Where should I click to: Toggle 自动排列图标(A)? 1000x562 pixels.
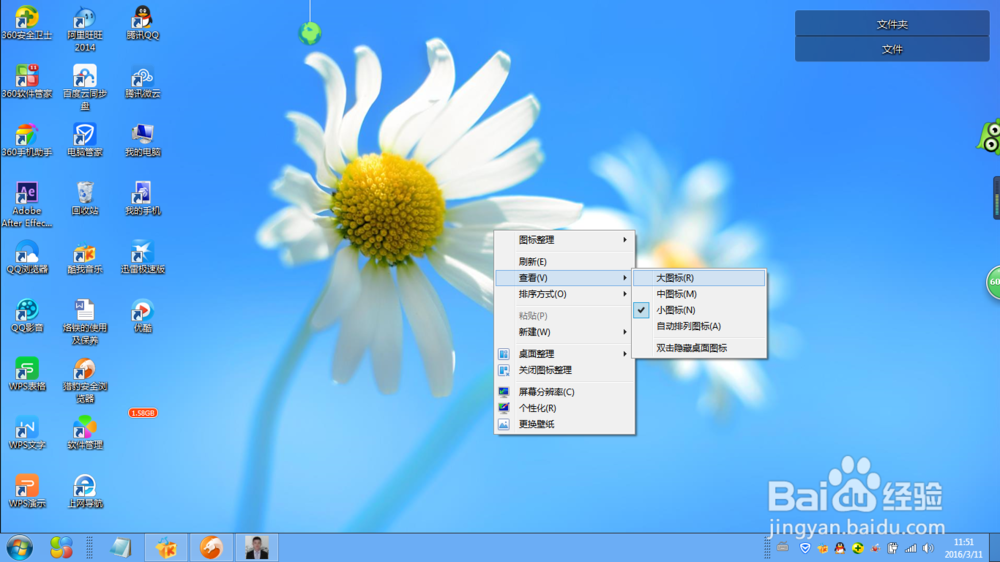(x=700, y=326)
